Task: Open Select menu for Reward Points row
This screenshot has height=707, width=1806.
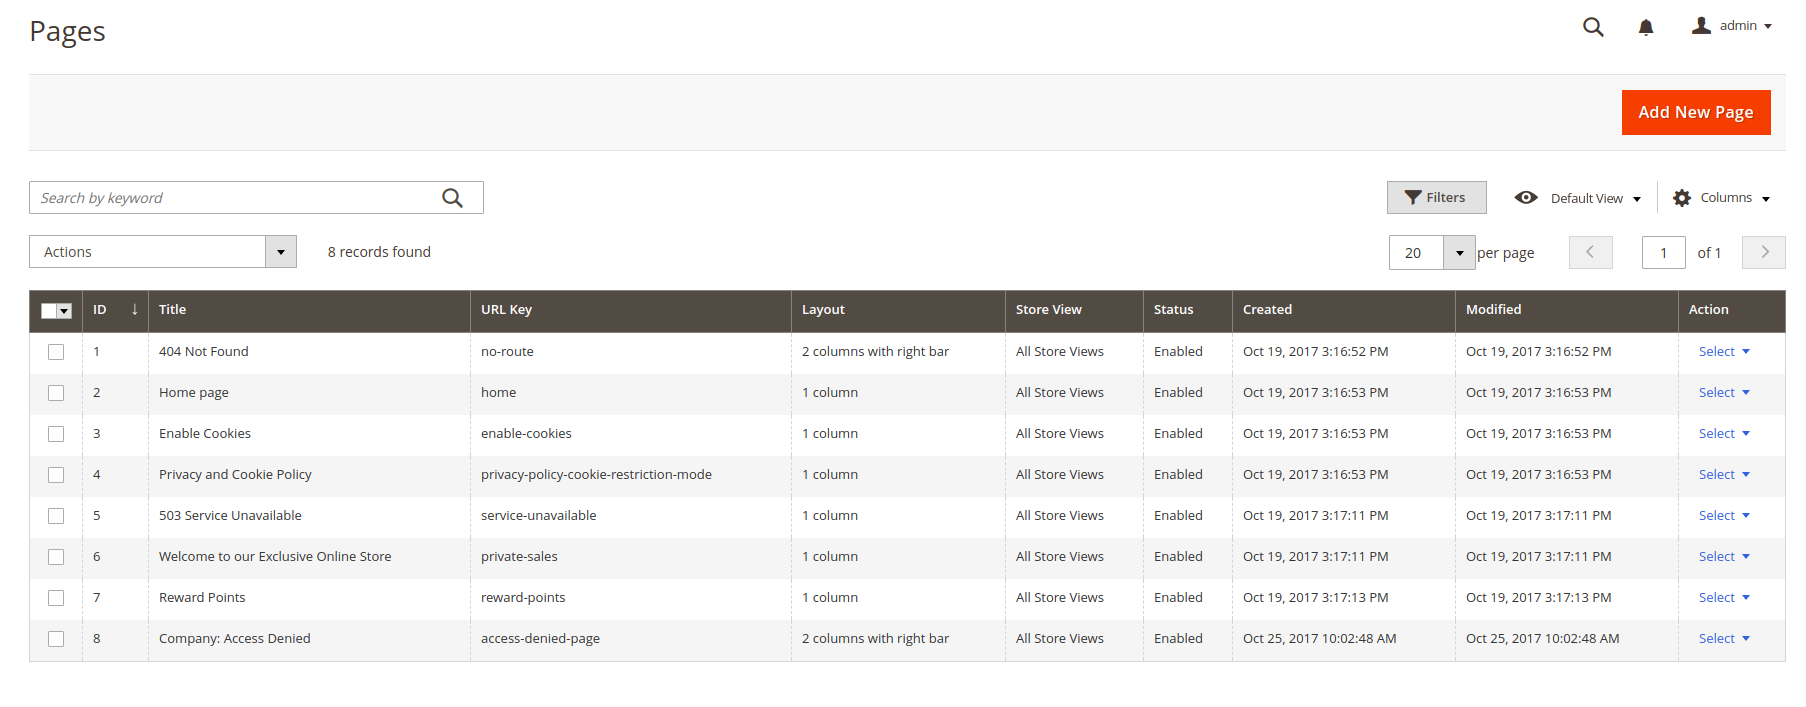Action: pos(1723,598)
